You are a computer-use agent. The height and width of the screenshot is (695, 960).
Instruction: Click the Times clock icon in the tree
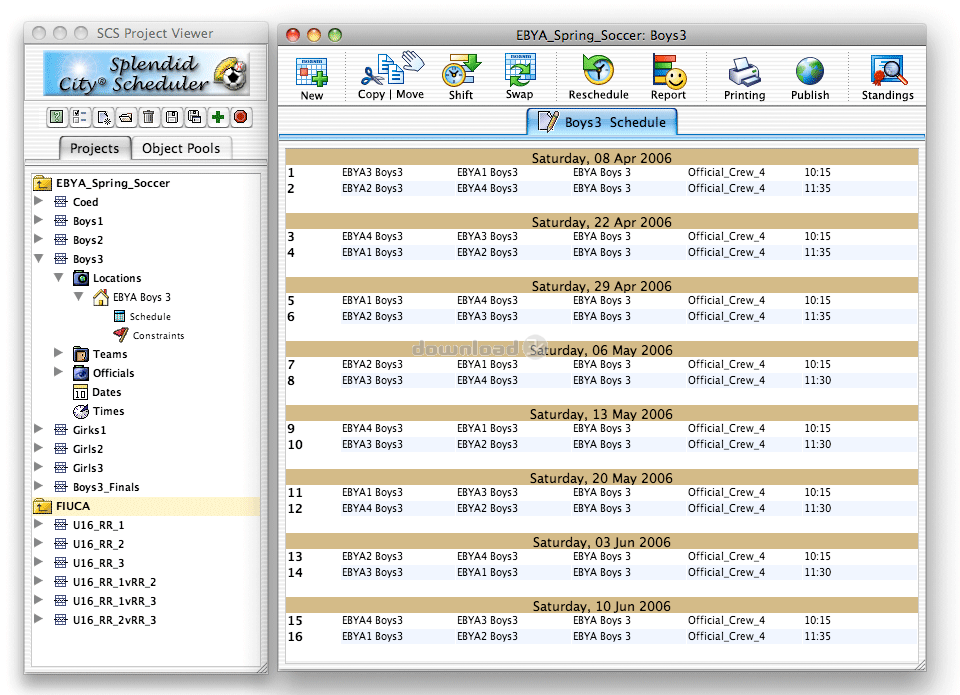(x=81, y=411)
